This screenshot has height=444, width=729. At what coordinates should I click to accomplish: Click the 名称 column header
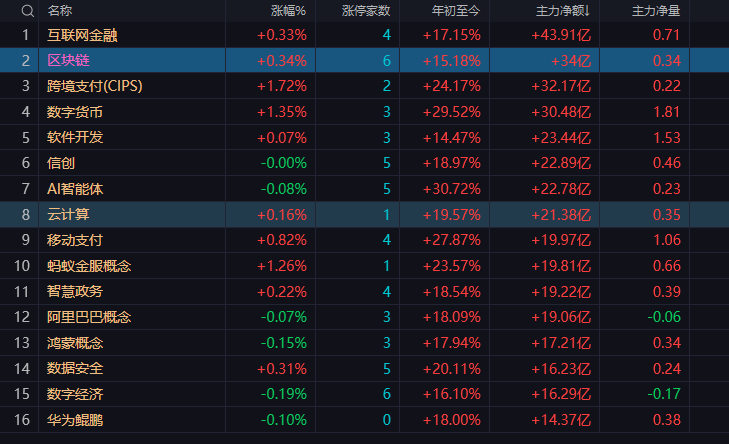[x=60, y=11]
